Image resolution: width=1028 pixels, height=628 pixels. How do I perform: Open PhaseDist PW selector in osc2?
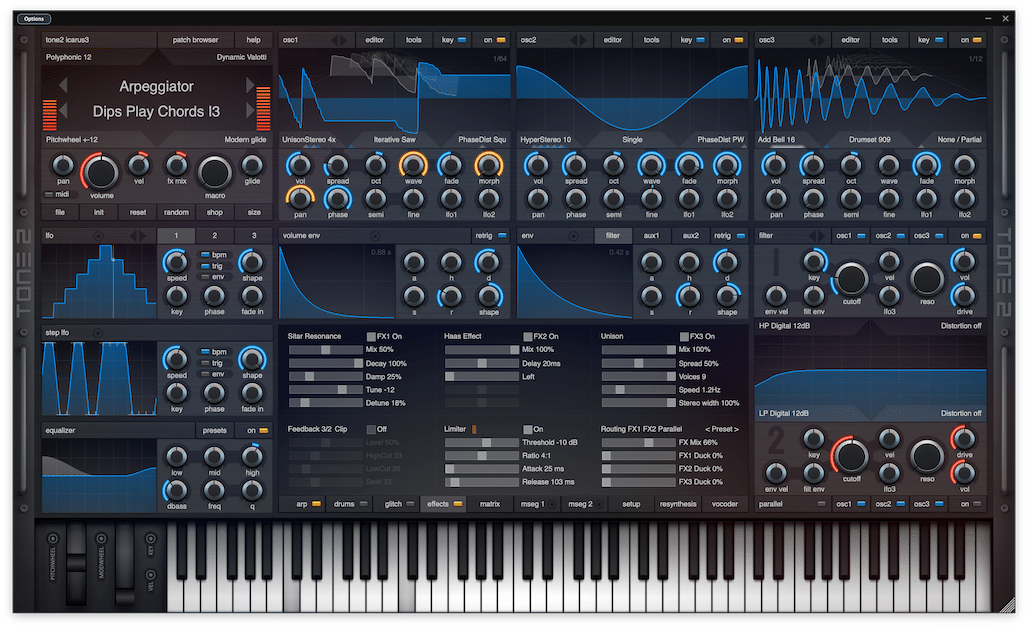coord(721,140)
